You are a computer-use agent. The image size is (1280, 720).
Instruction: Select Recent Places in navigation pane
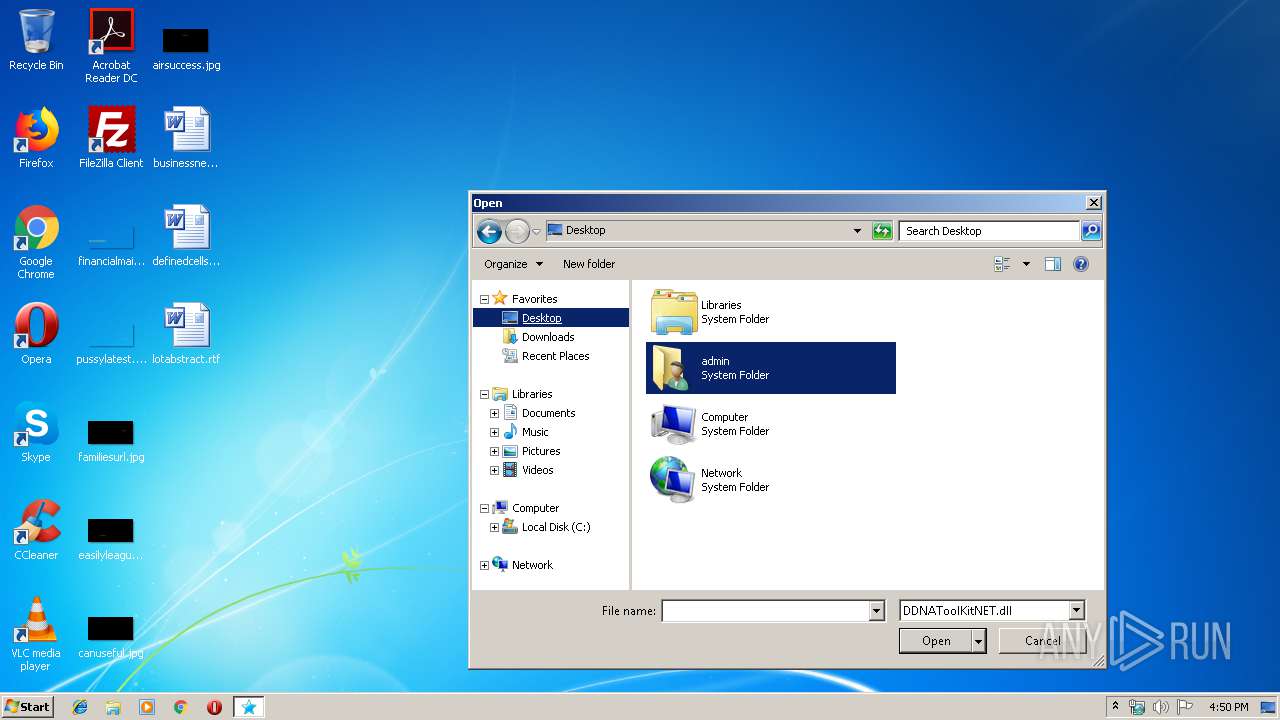point(555,356)
